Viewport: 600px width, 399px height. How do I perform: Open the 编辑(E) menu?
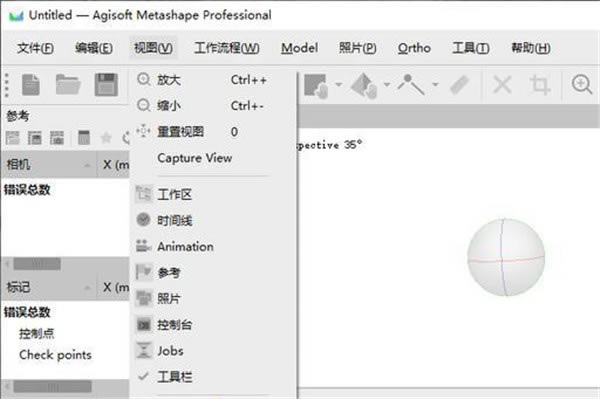coord(94,48)
